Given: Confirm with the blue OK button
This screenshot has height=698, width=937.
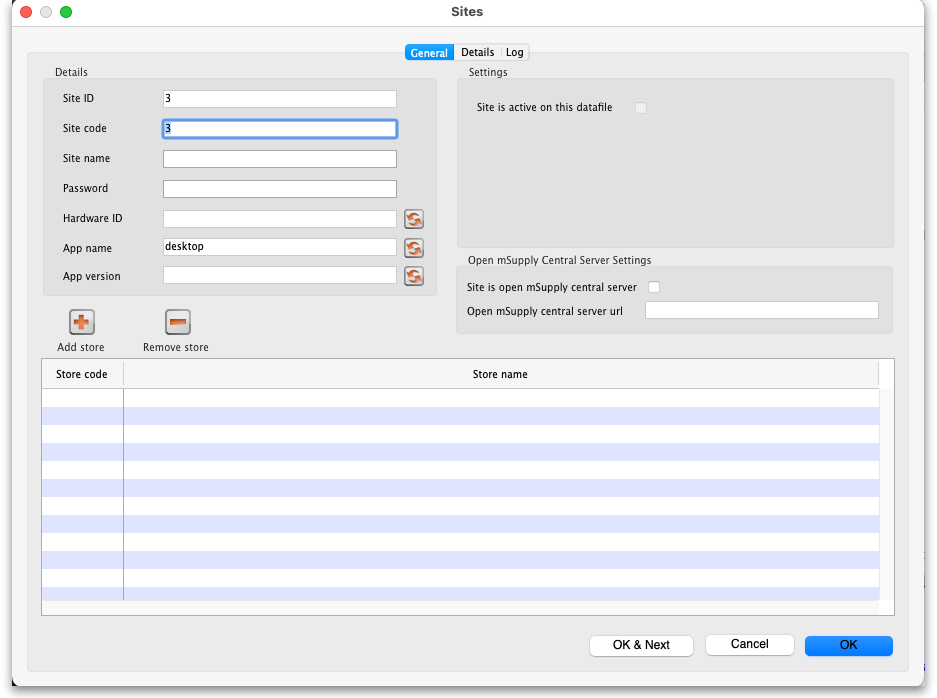Looking at the screenshot, I should pos(848,645).
